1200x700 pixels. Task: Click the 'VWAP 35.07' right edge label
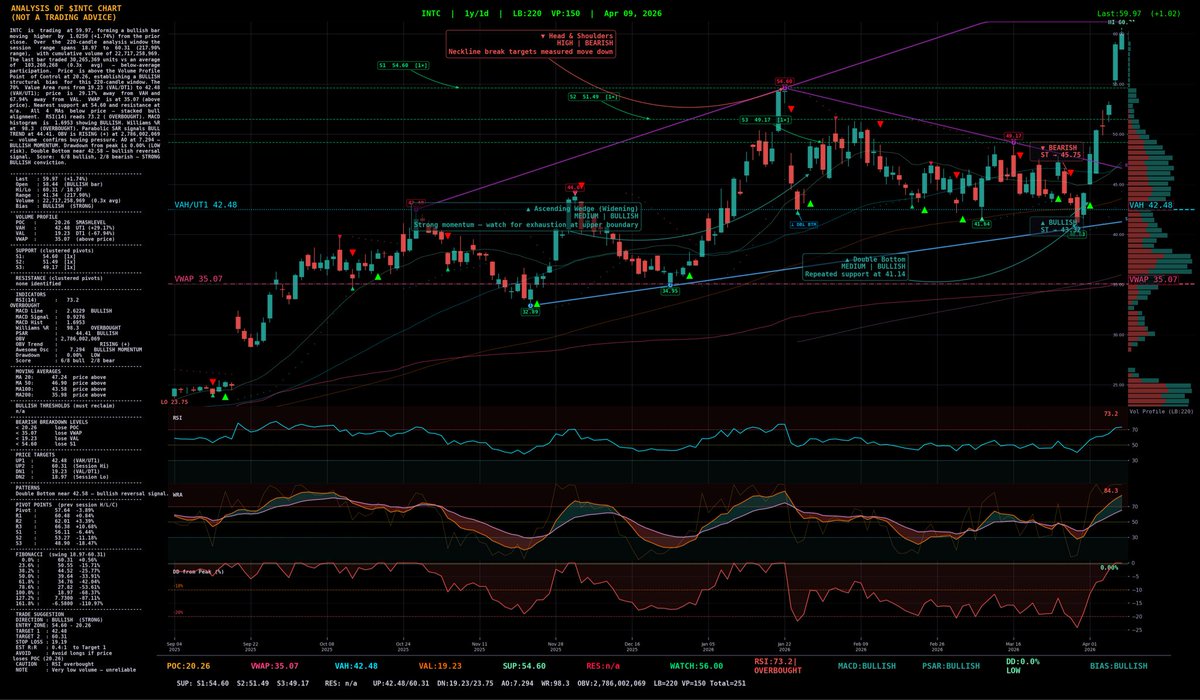(1152, 279)
